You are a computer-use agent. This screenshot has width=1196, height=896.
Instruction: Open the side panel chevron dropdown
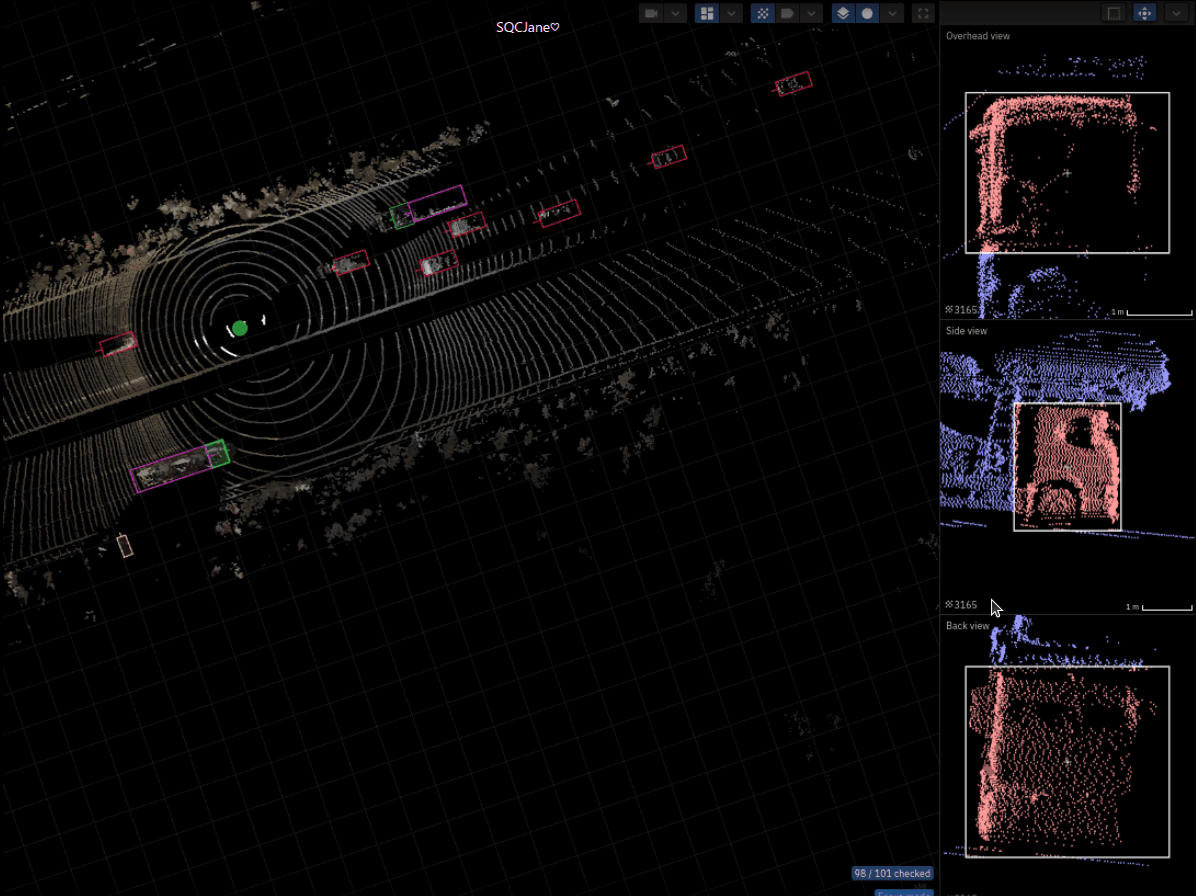[x=1175, y=13]
